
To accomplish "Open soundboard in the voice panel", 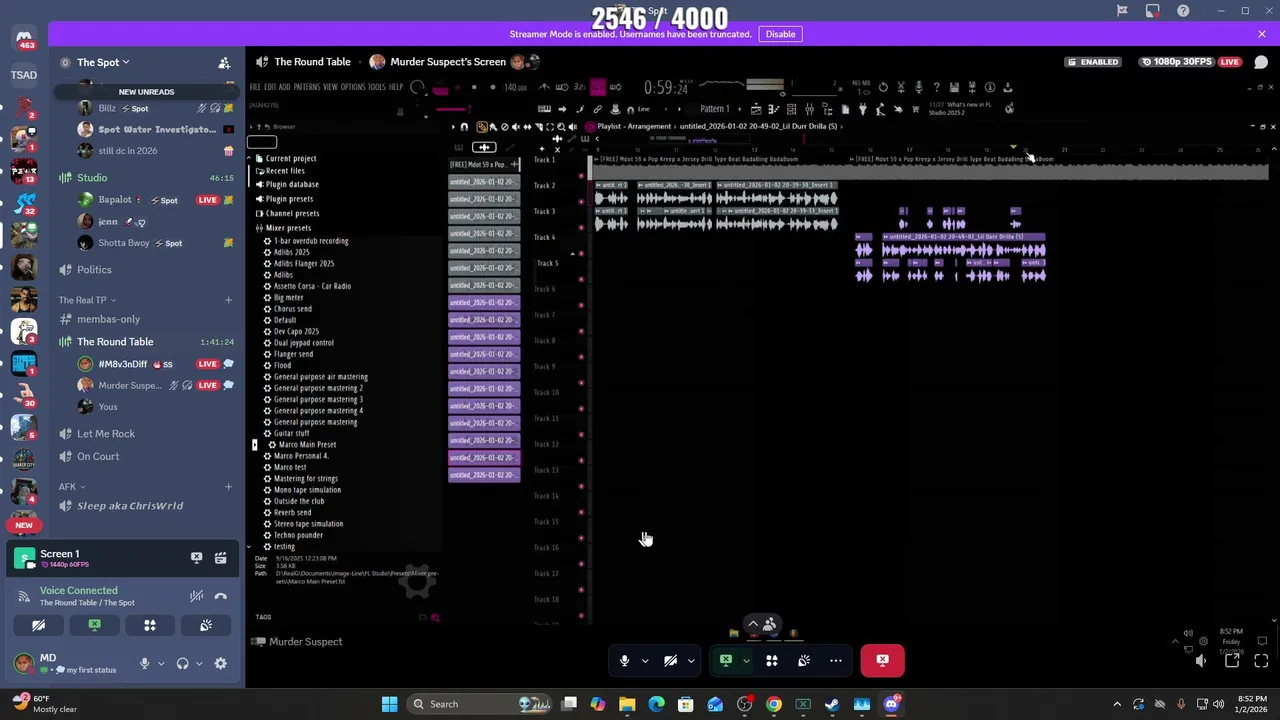I will tap(206, 625).
